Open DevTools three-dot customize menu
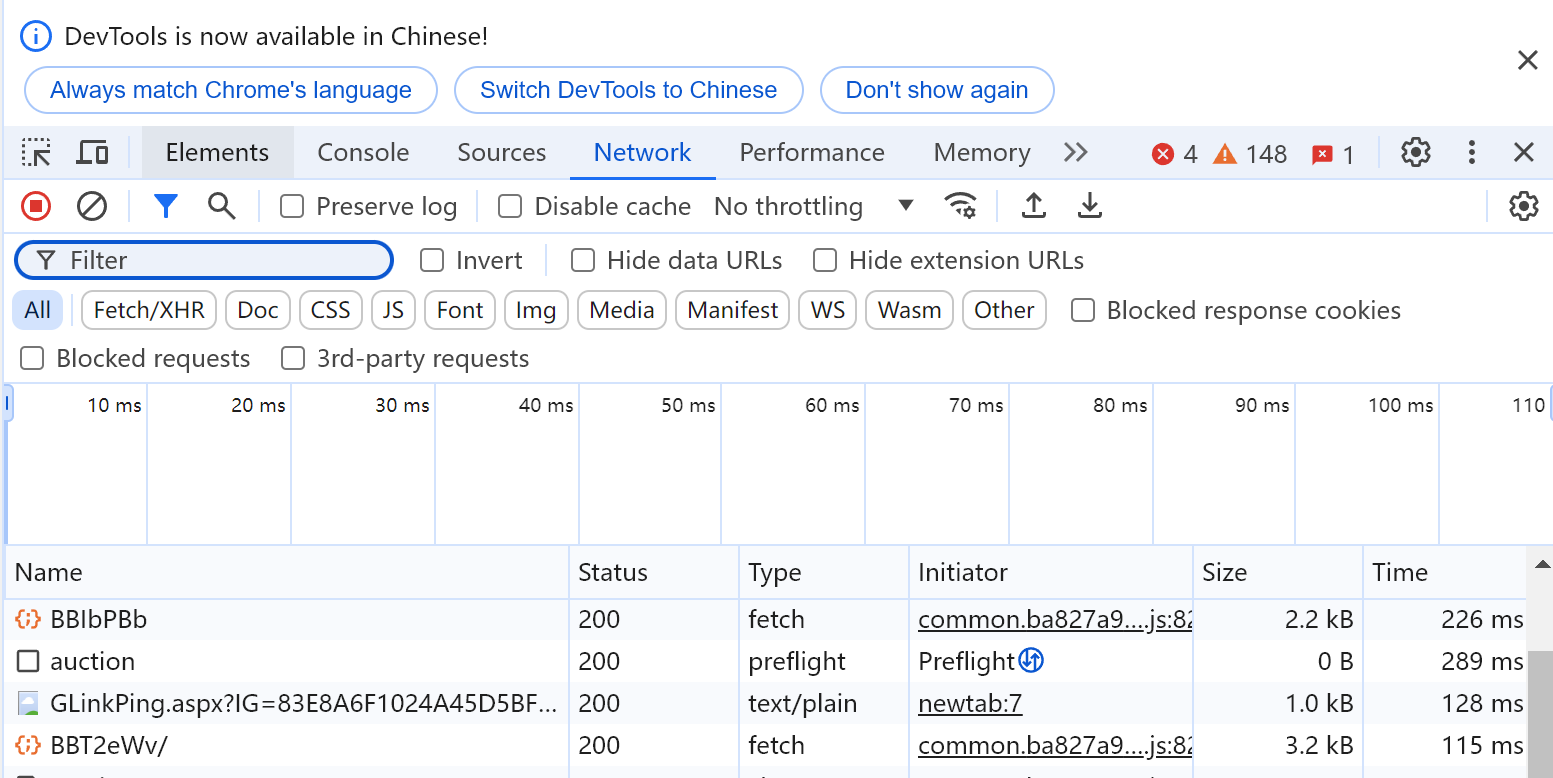The height and width of the screenshot is (778, 1553). pyautogui.click(x=1471, y=153)
